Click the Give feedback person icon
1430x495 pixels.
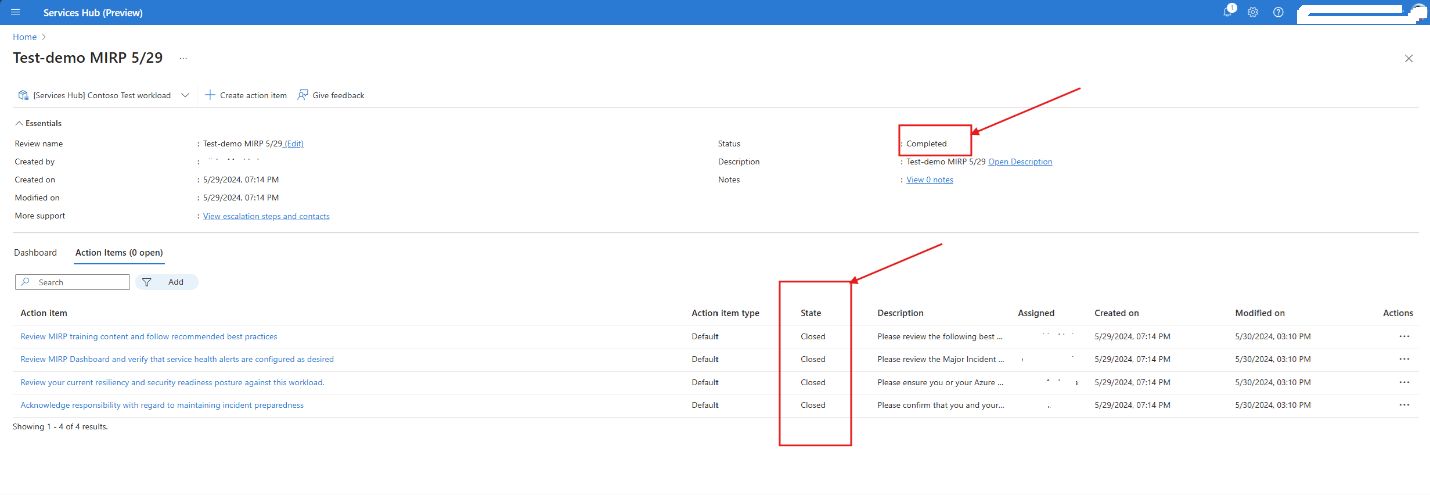coord(303,95)
